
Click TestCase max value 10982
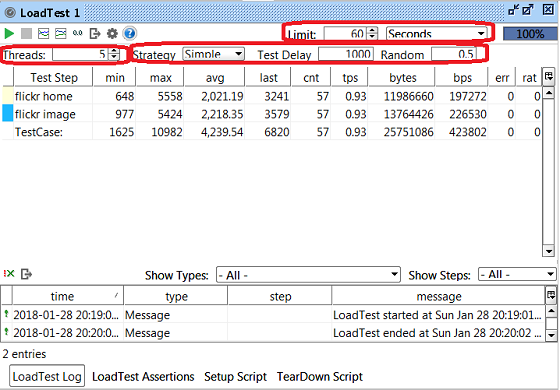[x=167, y=132]
